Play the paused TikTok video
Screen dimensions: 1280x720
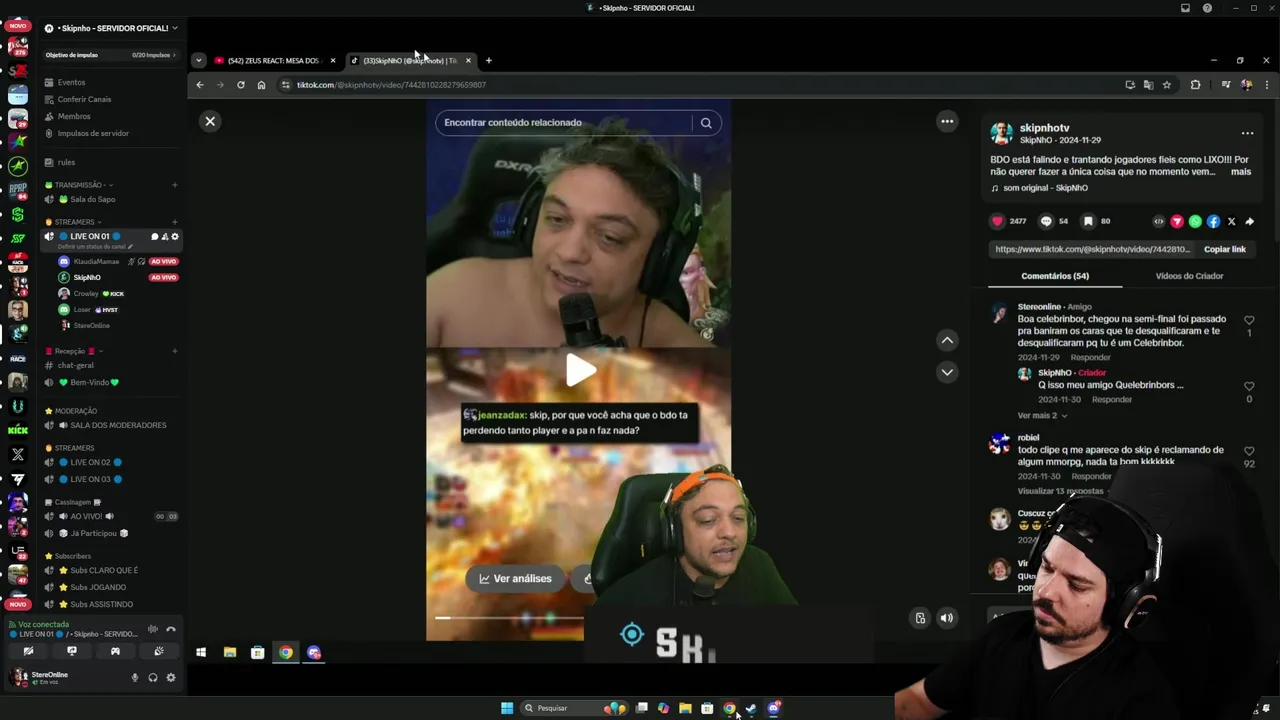(580, 370)
